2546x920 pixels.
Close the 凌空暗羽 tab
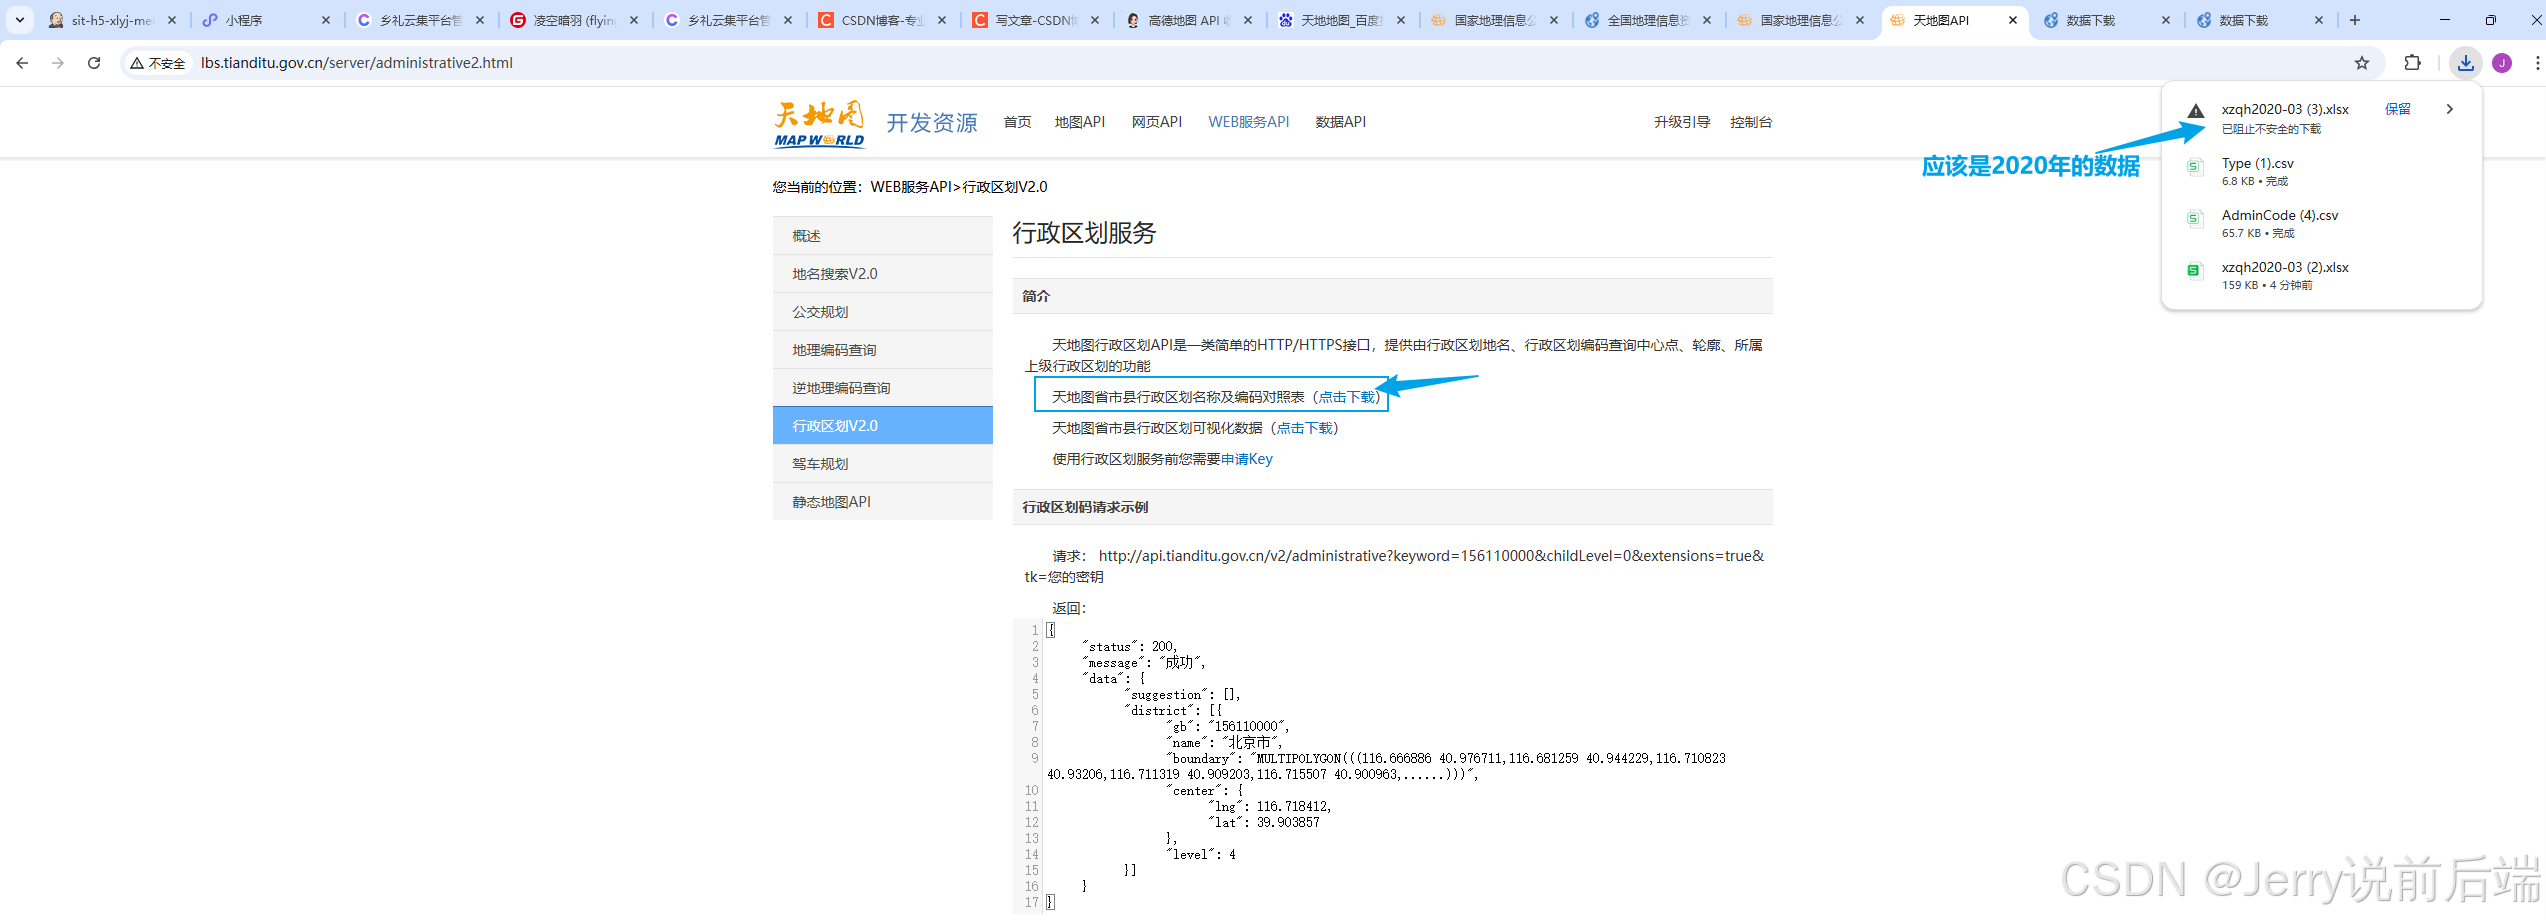pyautogui.click(x=634, y=20)
